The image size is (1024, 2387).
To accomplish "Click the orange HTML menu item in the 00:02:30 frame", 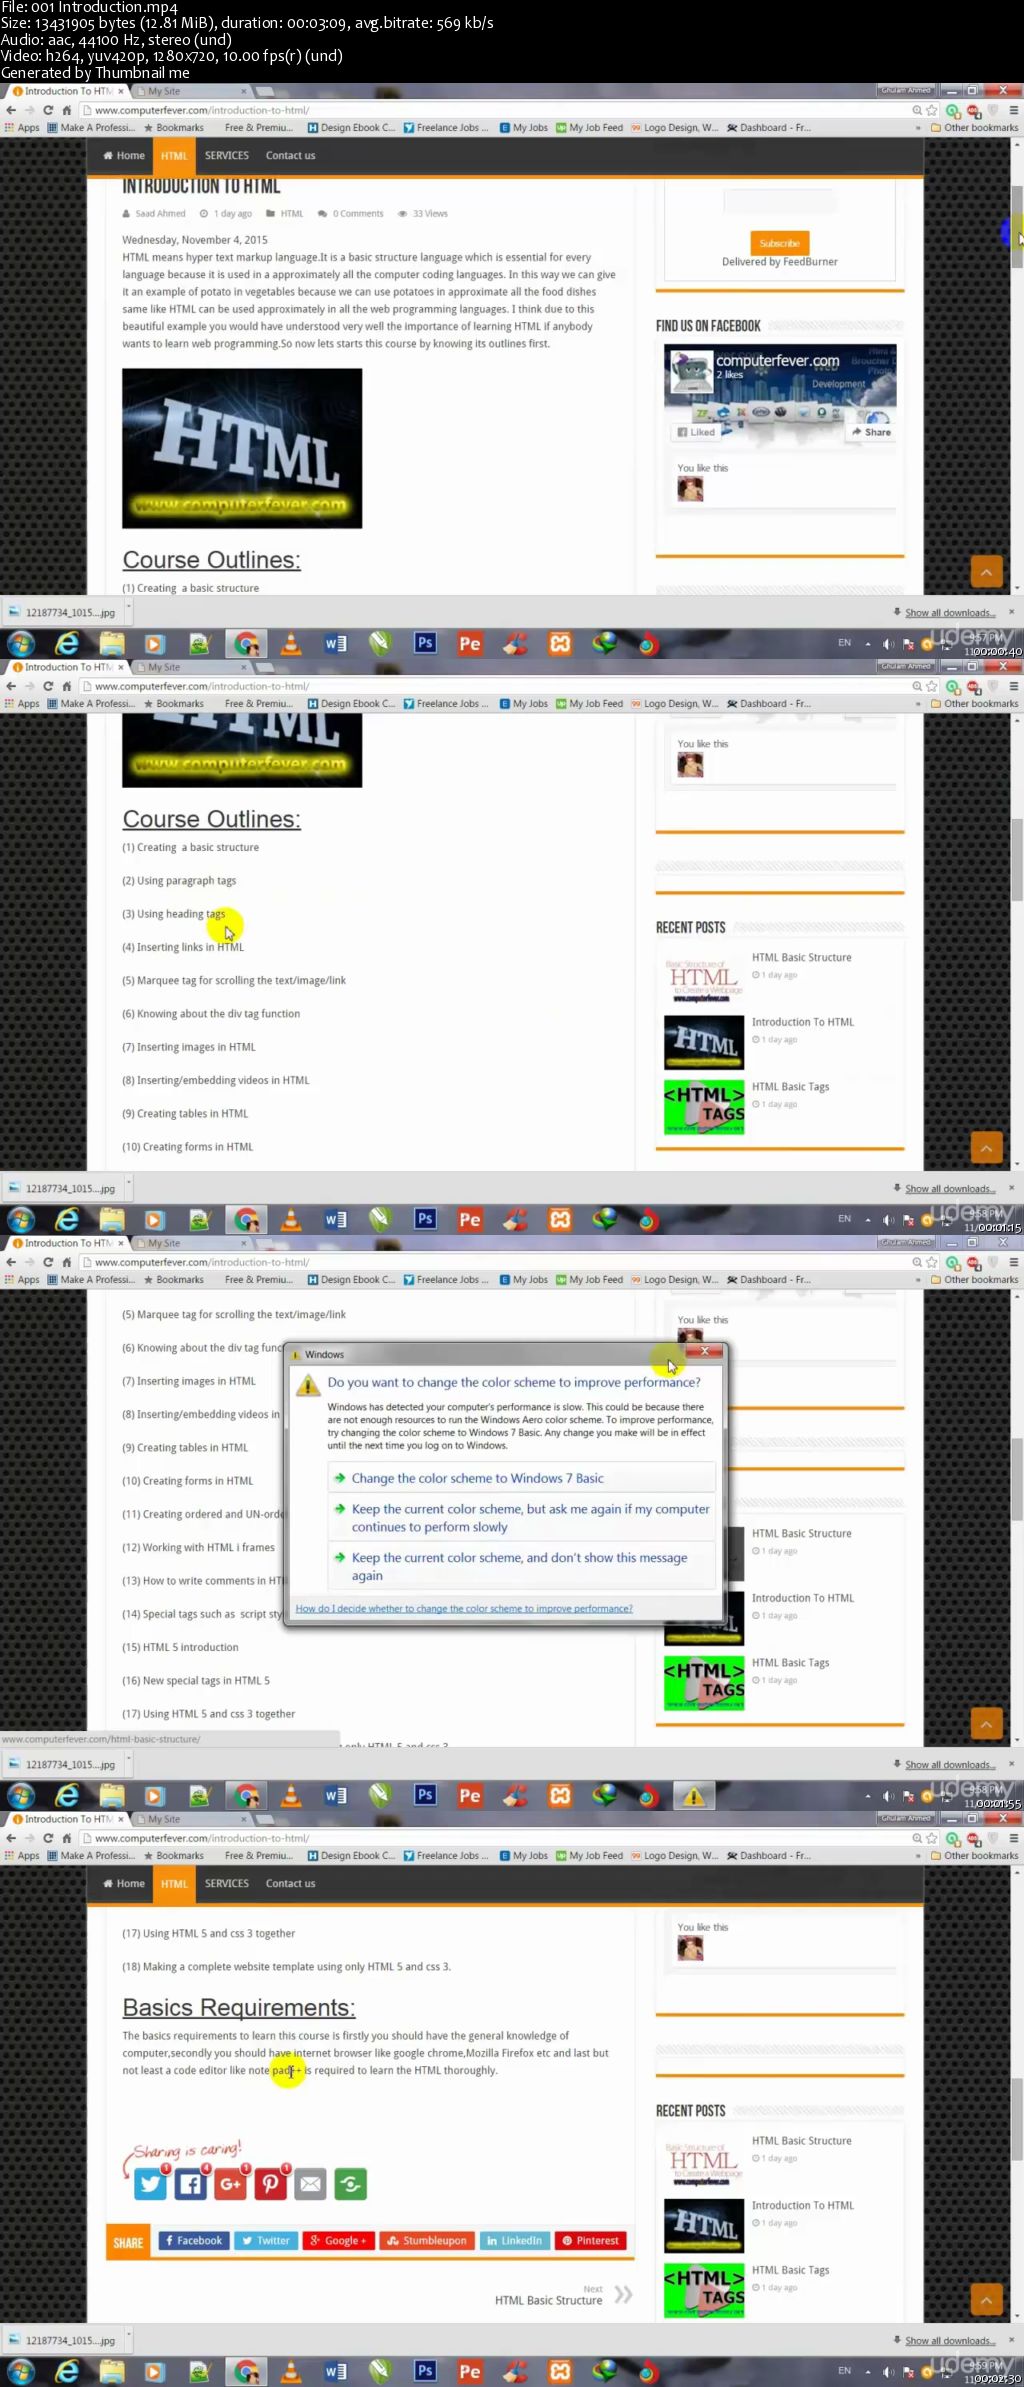I will click(x=174, y=1884).
